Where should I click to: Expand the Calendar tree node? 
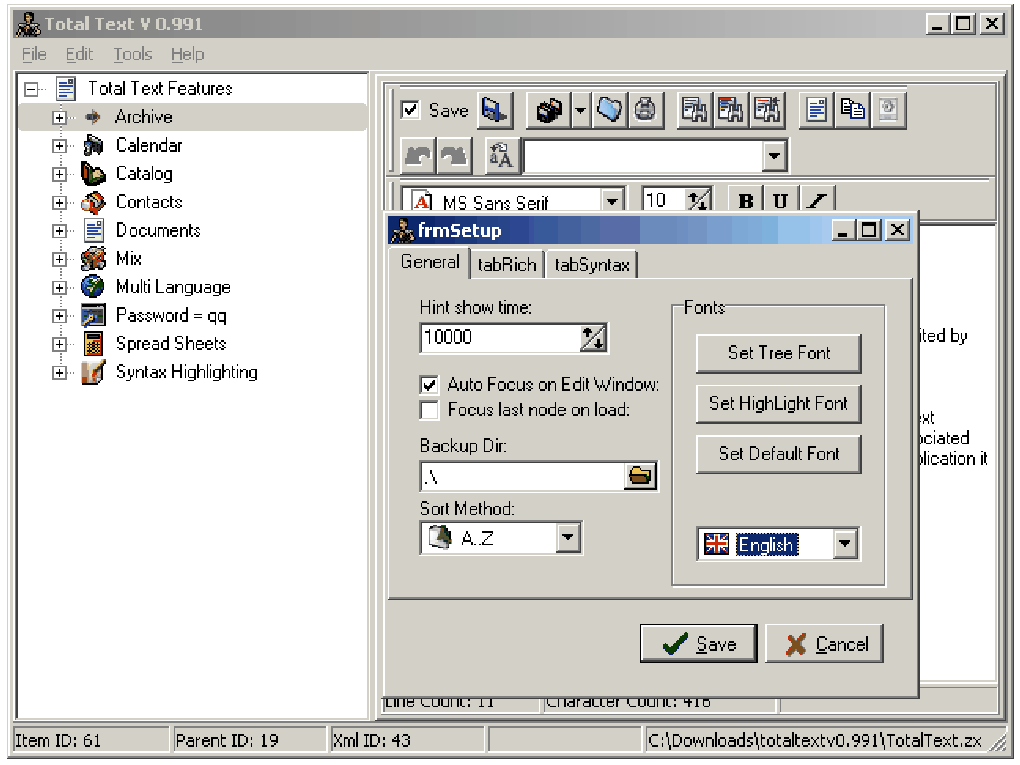click(59, 146)
